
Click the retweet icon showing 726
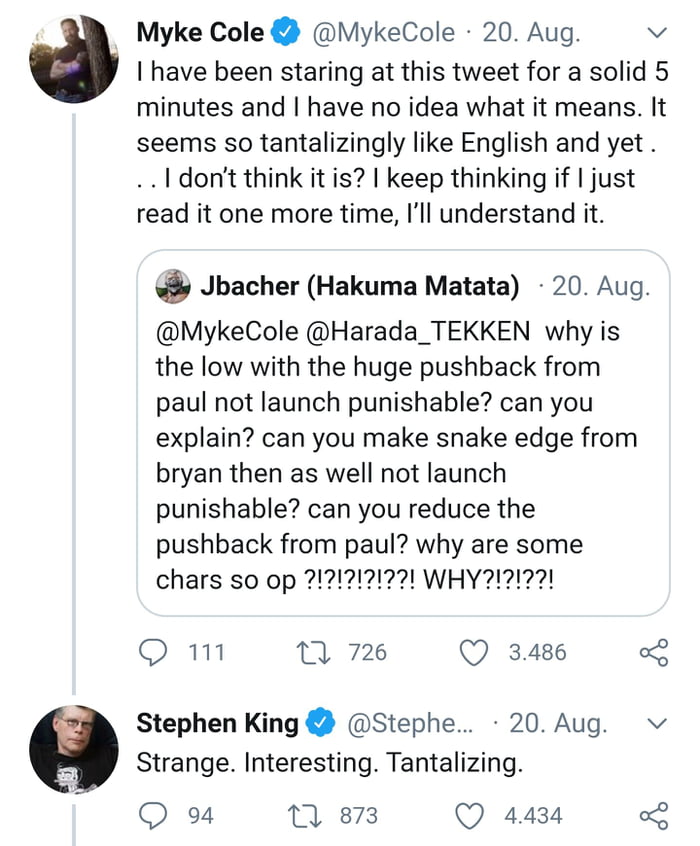pos(312,652)
